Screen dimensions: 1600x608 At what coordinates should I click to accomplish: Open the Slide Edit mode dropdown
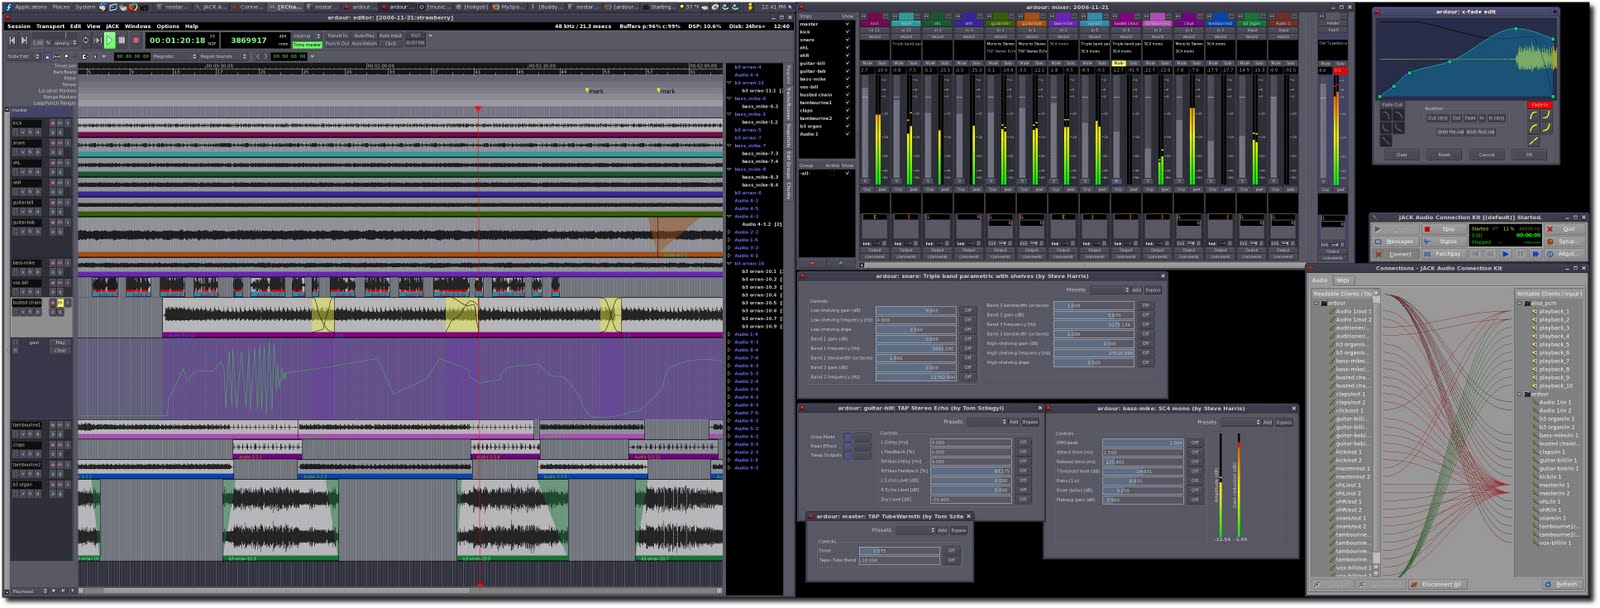point(23,56)
